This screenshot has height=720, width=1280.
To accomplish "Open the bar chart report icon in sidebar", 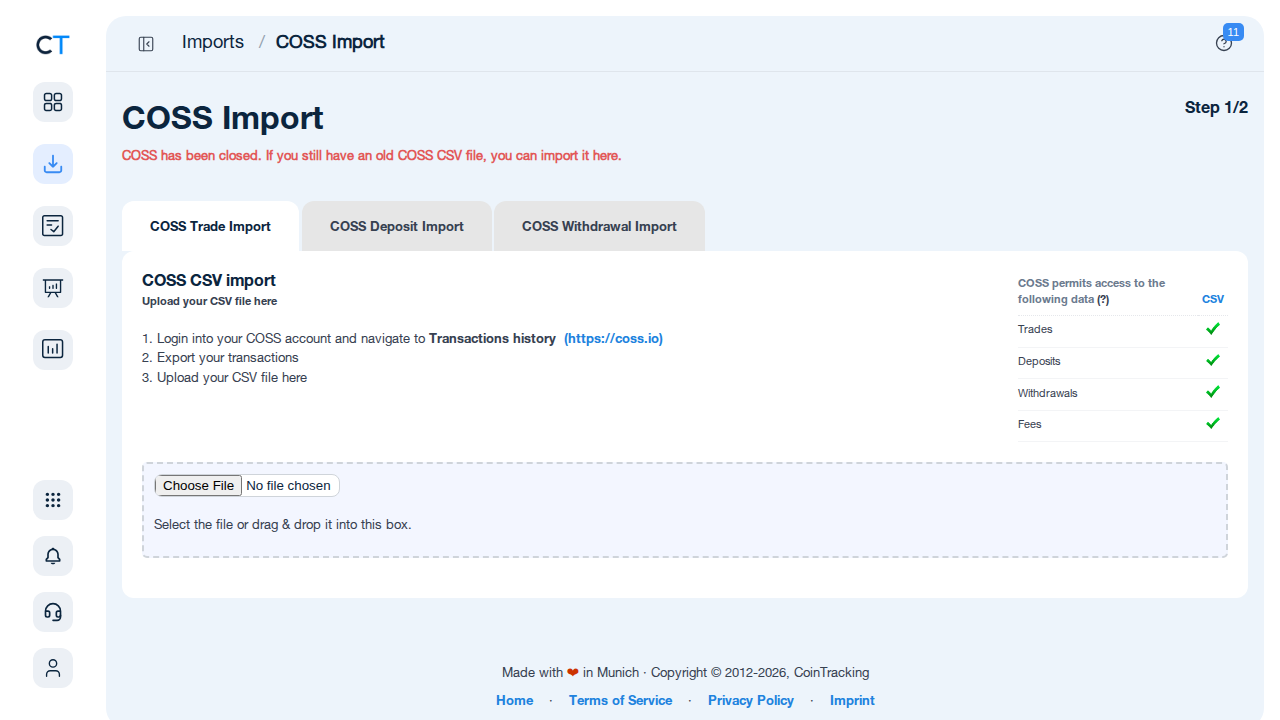I will [53, 350].
